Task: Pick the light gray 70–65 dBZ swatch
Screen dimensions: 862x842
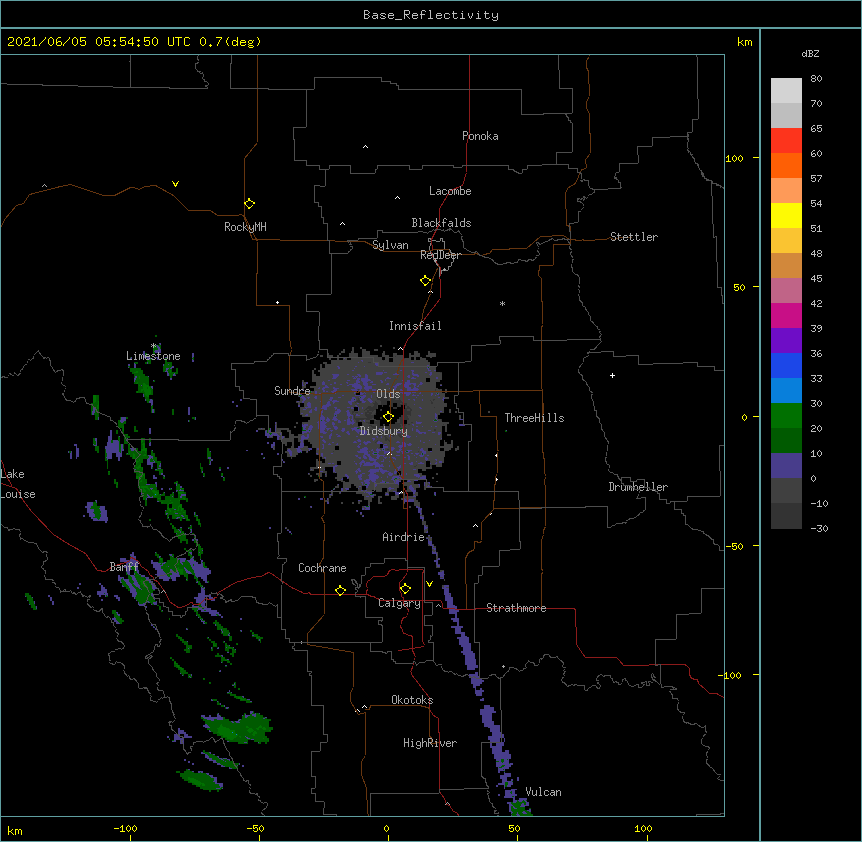Action: pyautogui.click(x=786, y=115)
